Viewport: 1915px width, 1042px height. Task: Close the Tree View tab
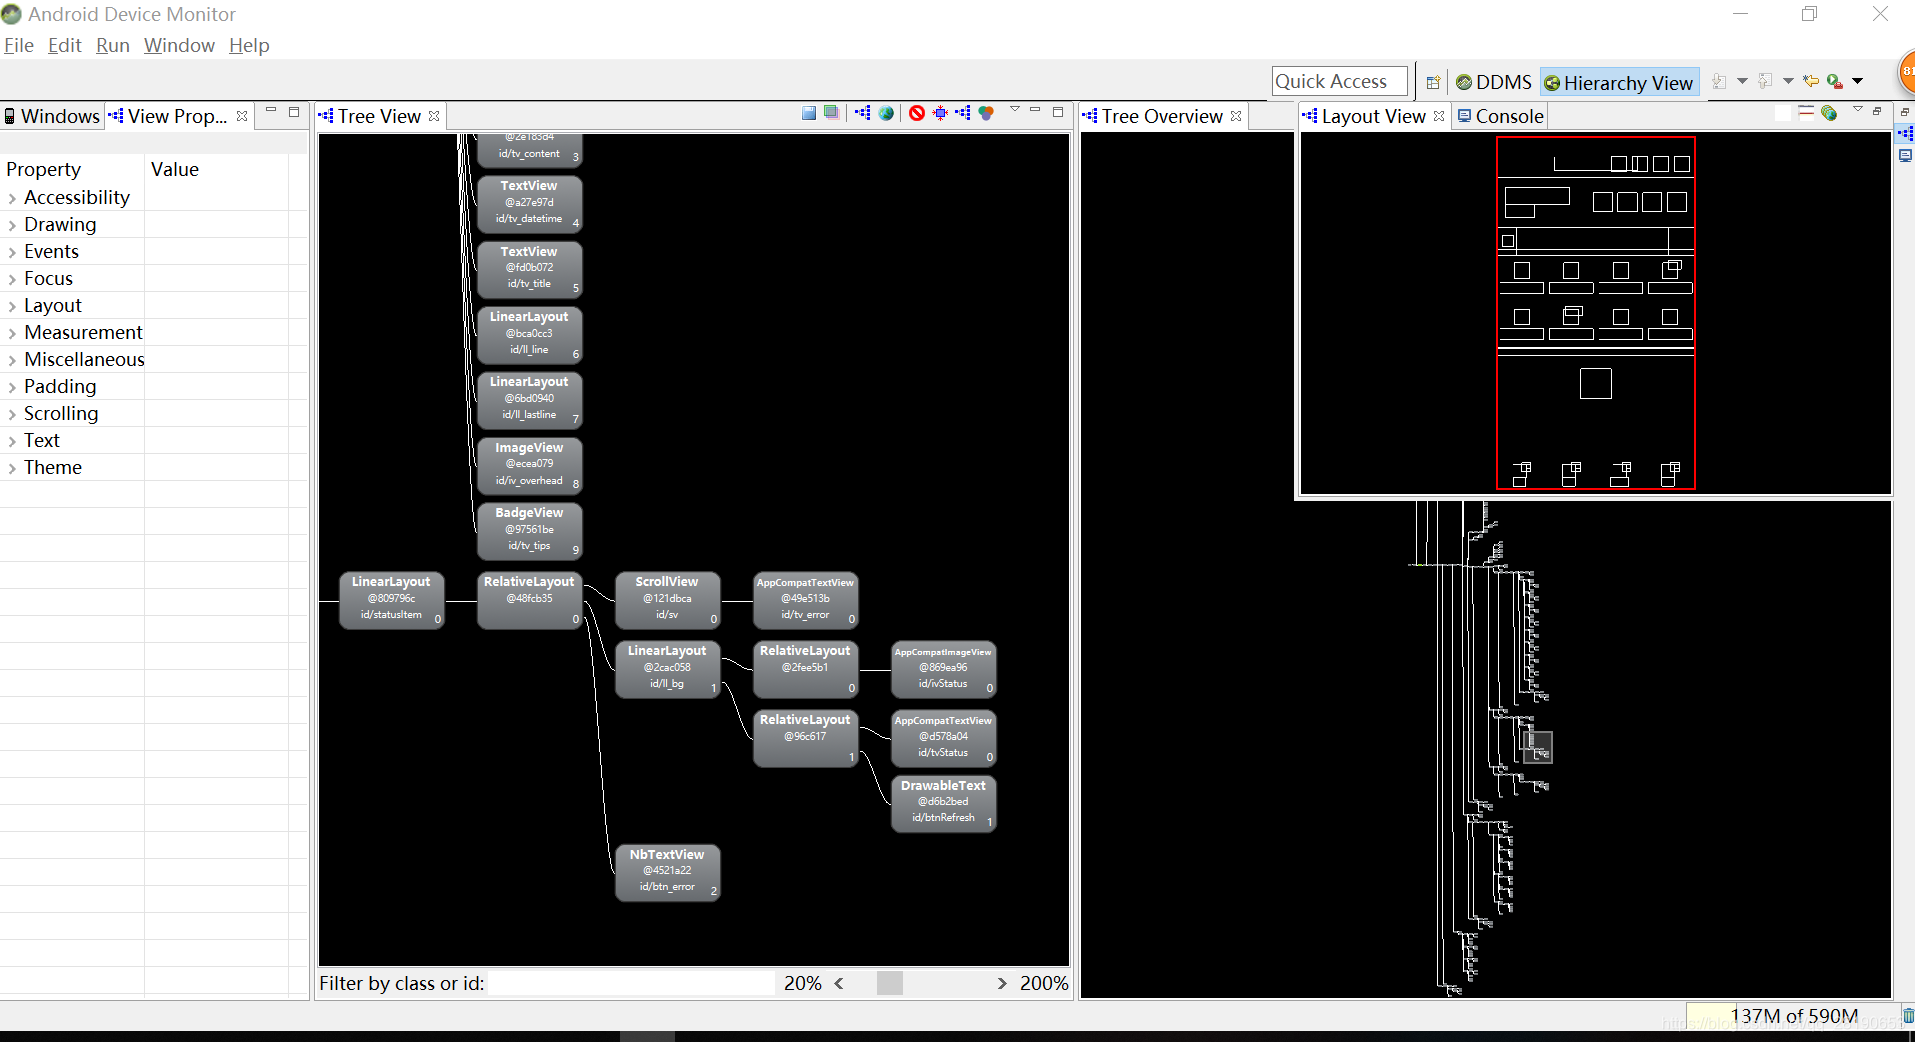[434, 116]
